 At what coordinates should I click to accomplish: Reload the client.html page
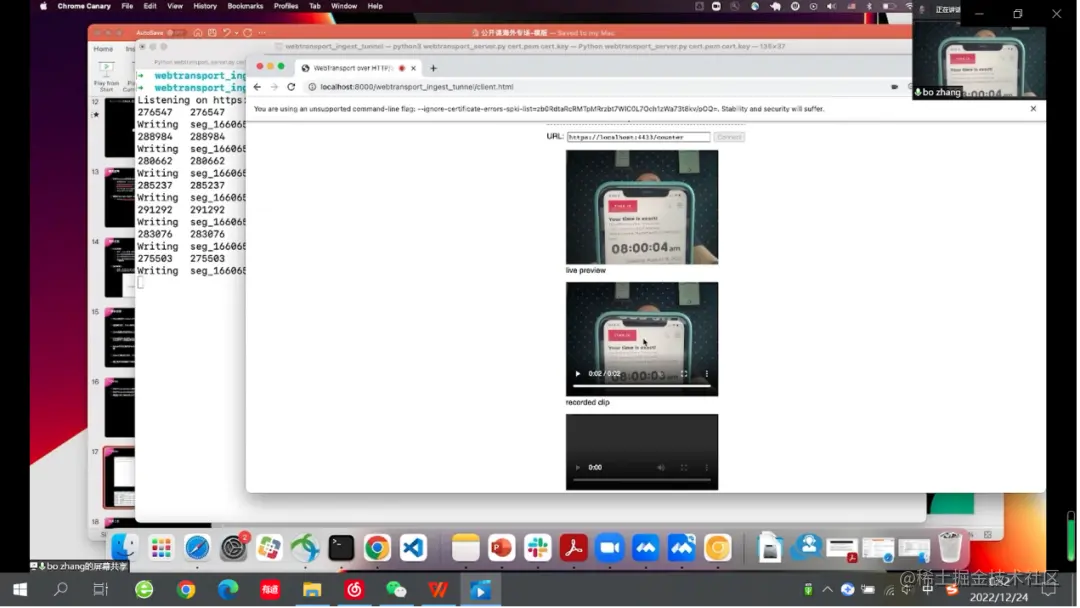[x=291, y=87]
